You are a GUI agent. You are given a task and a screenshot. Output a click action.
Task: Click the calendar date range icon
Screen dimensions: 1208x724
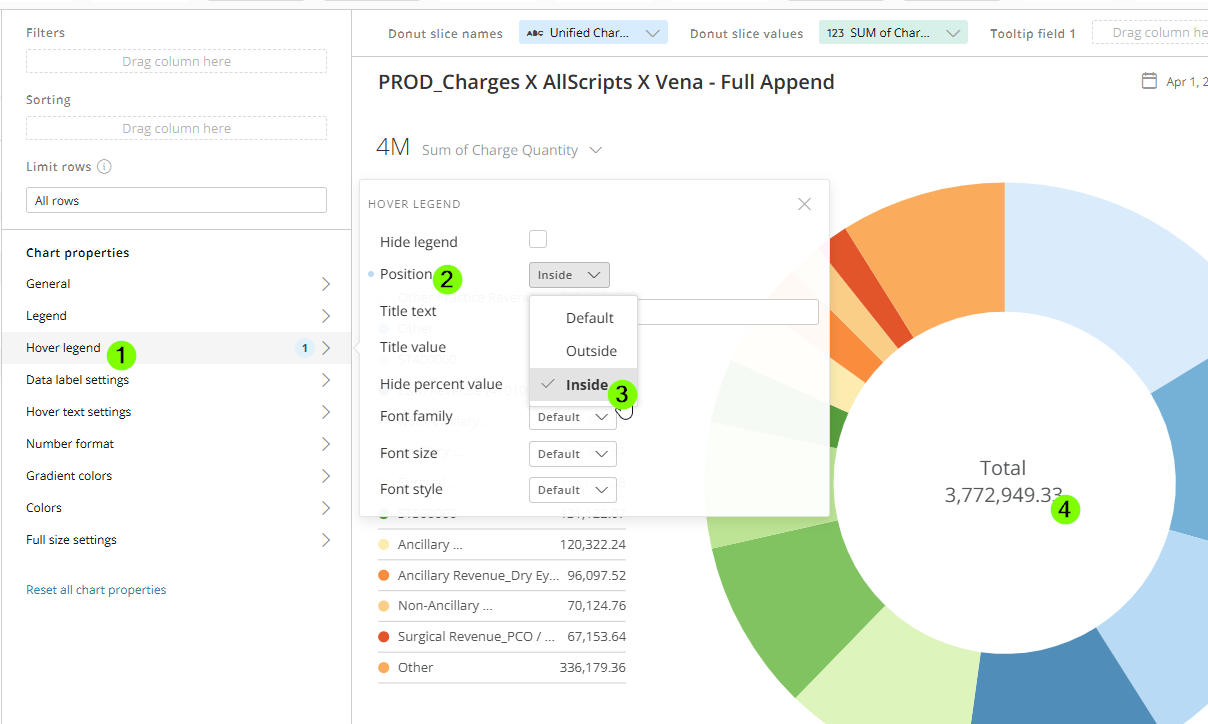tap(1150, 81)
